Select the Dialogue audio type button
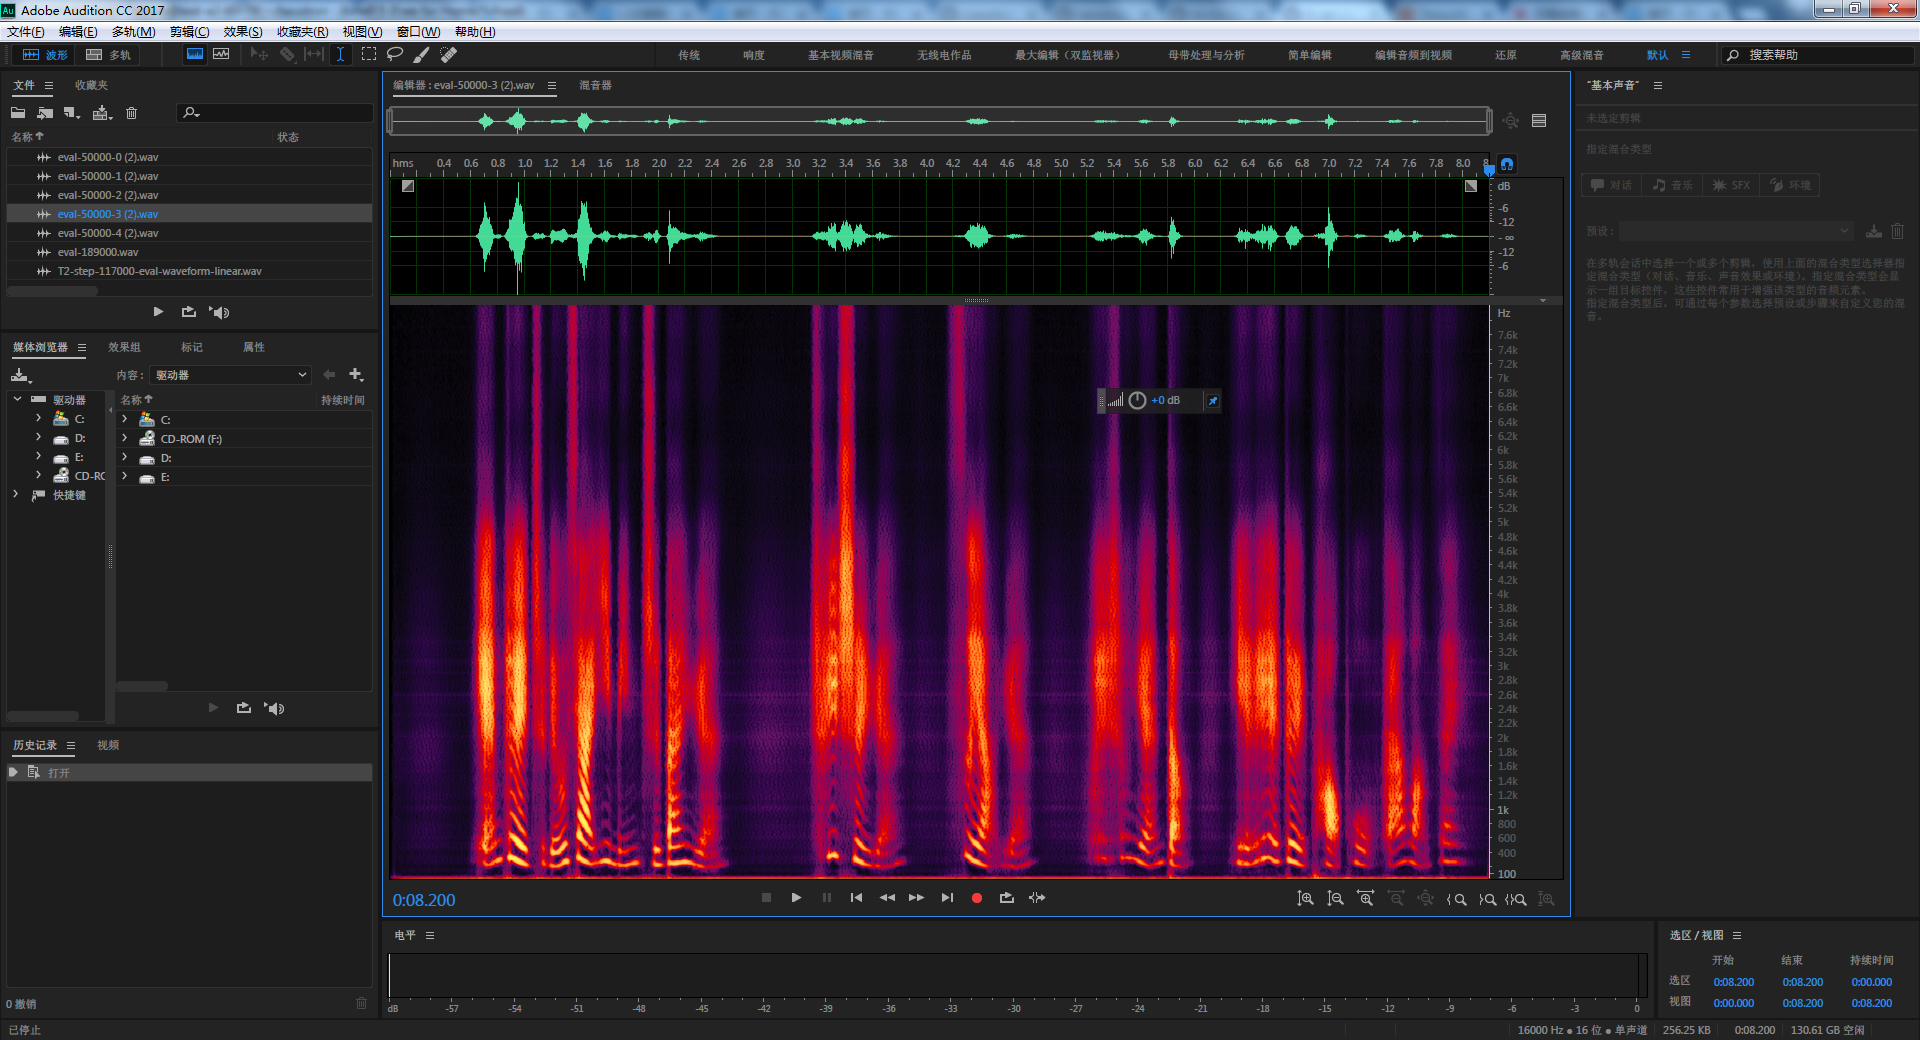Image resolution: width=1920 pixels, height=1040 pixels. click(1612, 185)
